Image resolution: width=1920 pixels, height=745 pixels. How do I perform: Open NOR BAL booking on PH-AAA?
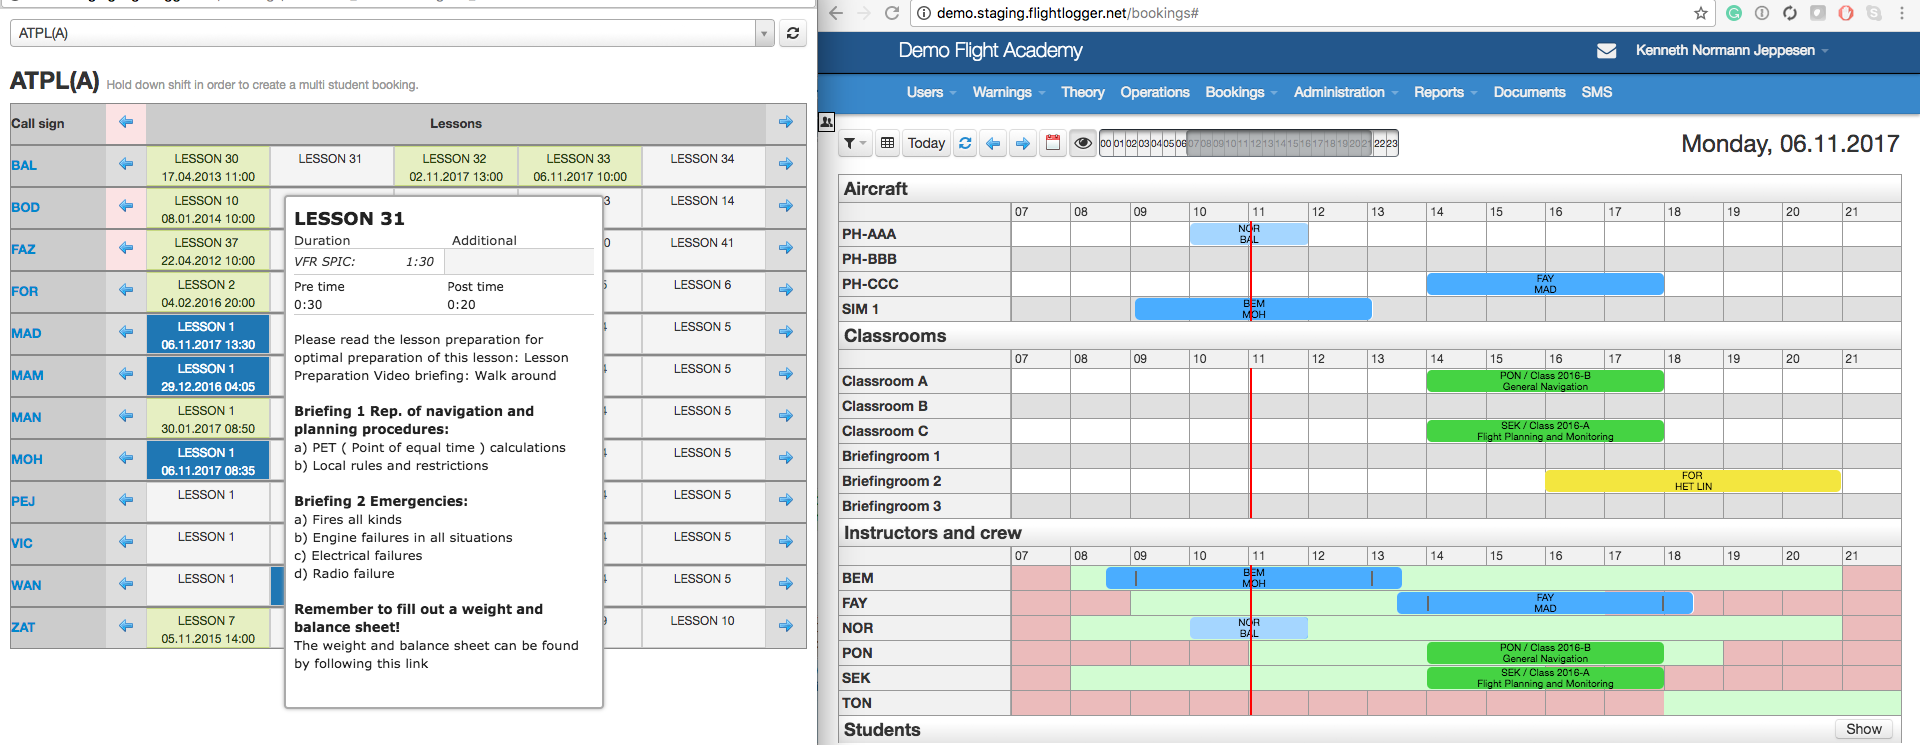1249,234
